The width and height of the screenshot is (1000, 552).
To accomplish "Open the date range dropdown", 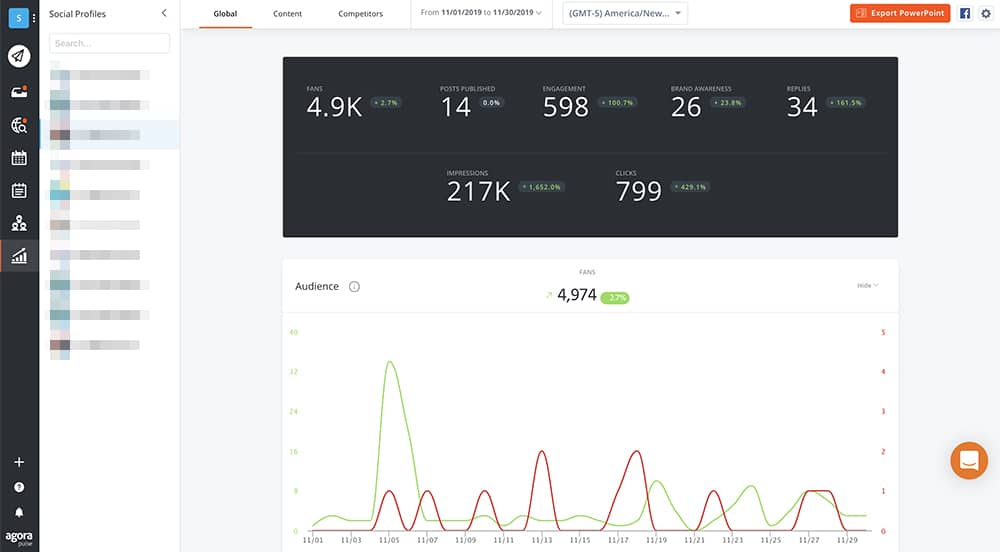I will [x=481, y=13].
